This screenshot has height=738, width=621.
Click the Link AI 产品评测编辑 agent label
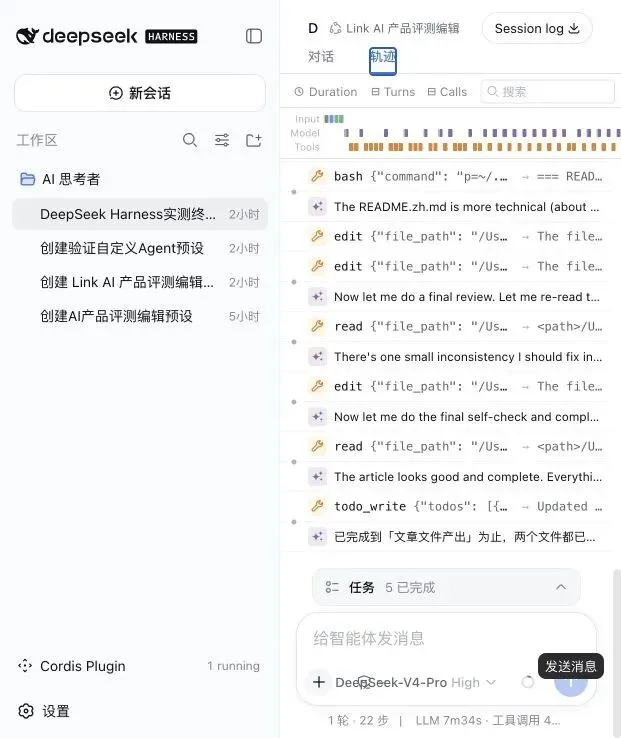coord(395,29)
